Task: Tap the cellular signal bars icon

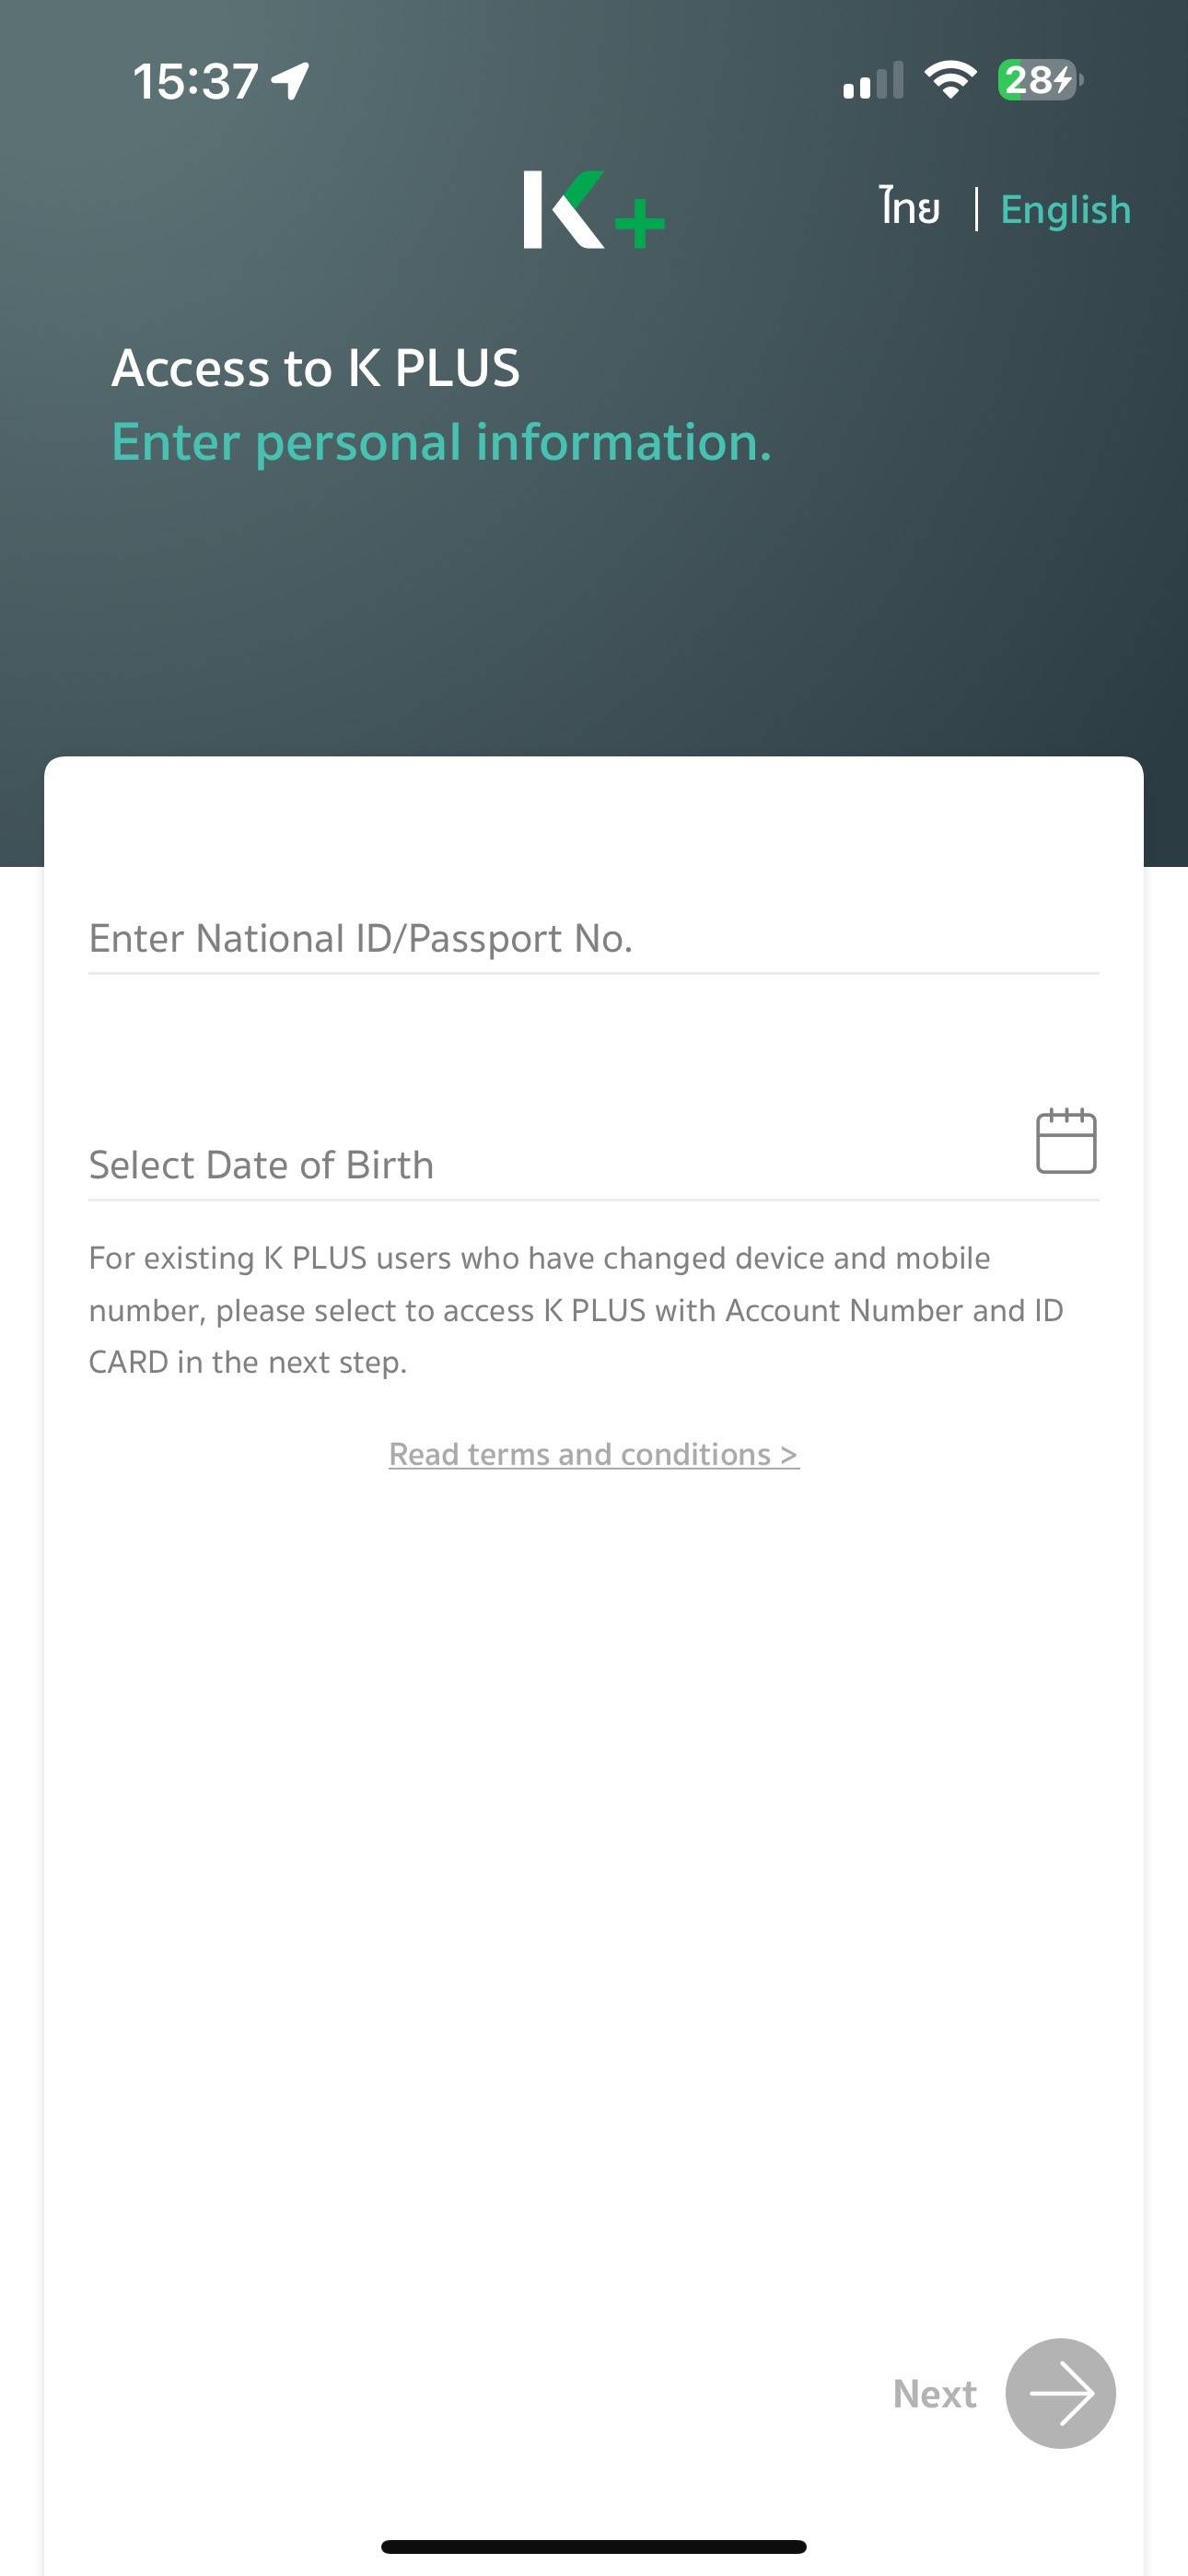Action: click(x=872, y=81)
